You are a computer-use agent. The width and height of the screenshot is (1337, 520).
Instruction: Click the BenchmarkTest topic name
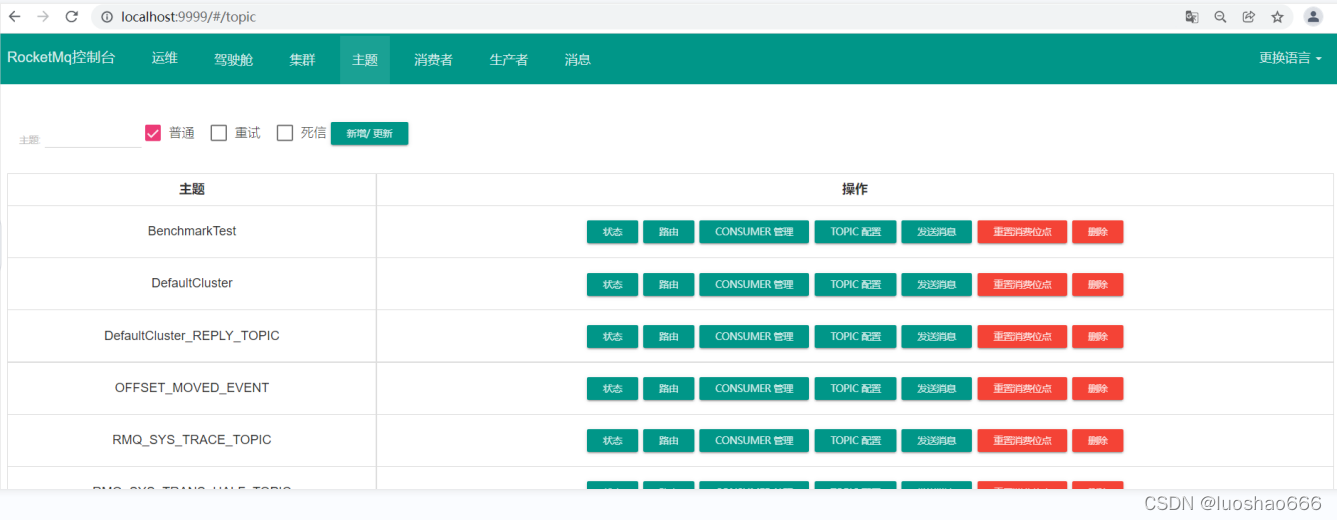[192, 231]
